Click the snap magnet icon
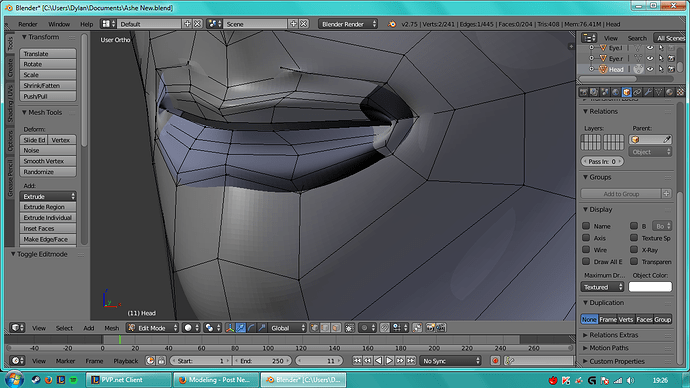 [384, 328]
